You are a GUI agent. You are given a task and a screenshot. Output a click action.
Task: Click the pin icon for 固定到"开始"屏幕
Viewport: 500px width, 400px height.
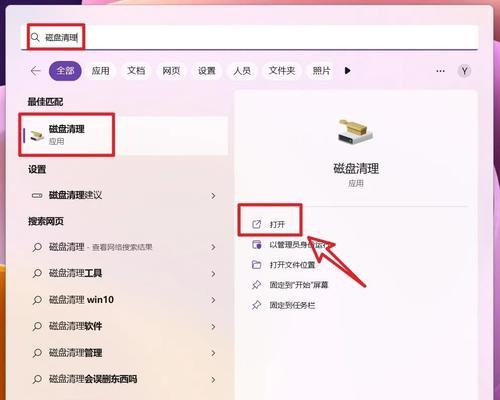(256, 285)
